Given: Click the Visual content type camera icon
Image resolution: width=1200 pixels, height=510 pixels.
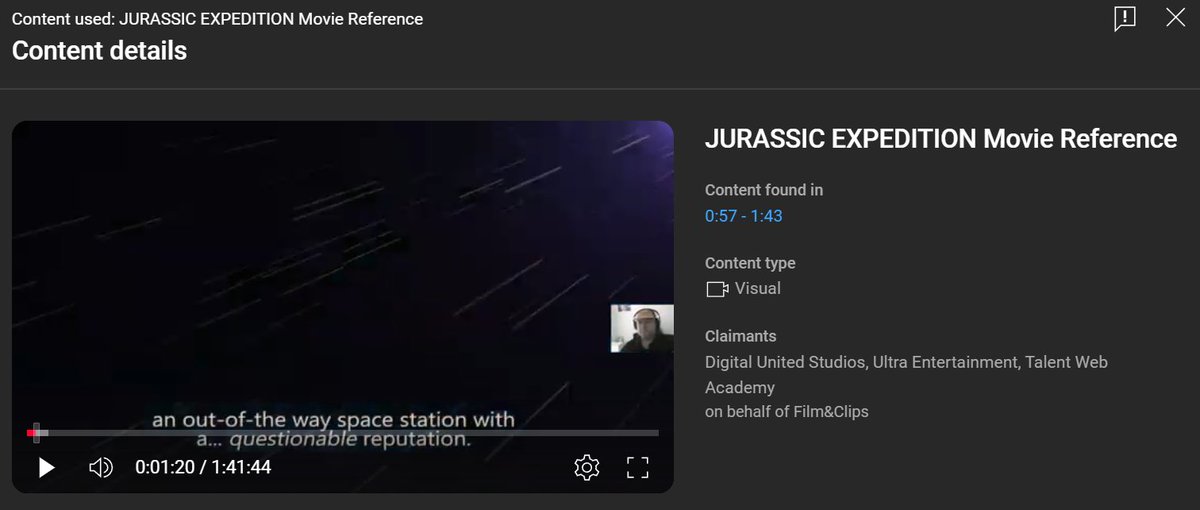Looking at the screenshot, I should click(x=716, y=289).
